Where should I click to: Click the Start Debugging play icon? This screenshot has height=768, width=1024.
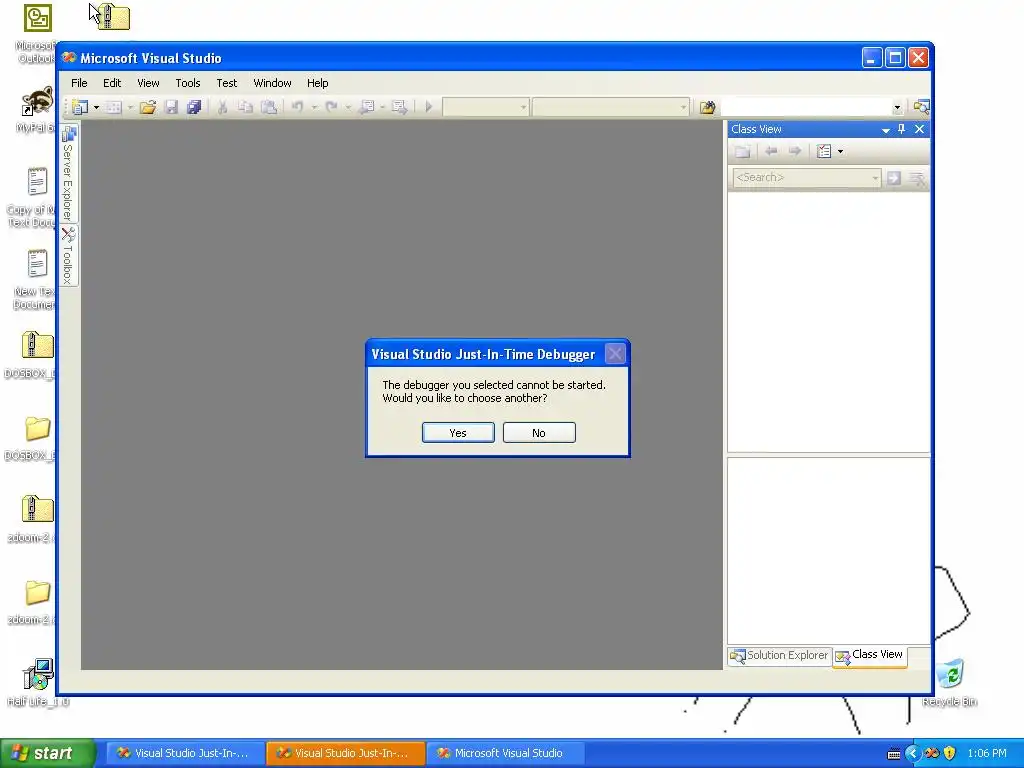pyautogui.click(x=428, y=107)
